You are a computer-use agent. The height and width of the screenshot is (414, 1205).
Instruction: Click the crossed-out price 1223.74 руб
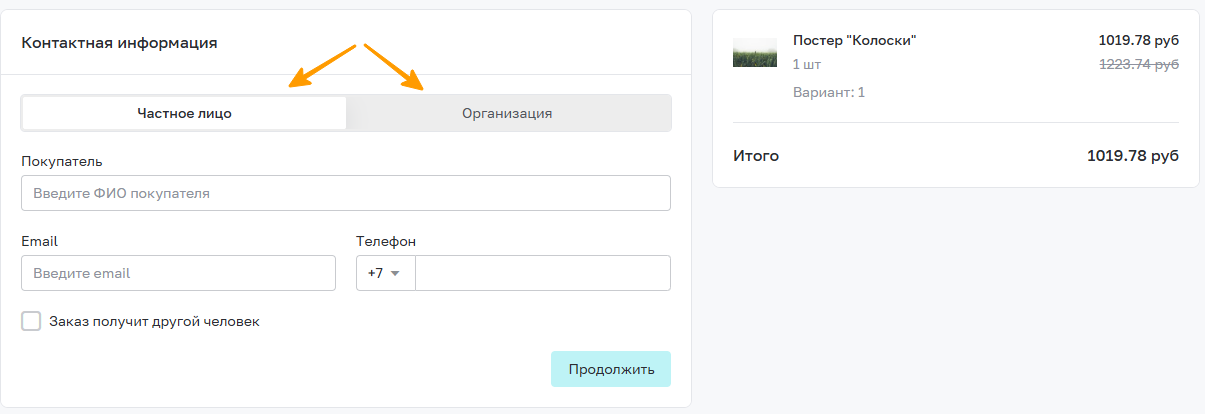click(1139, 64)
